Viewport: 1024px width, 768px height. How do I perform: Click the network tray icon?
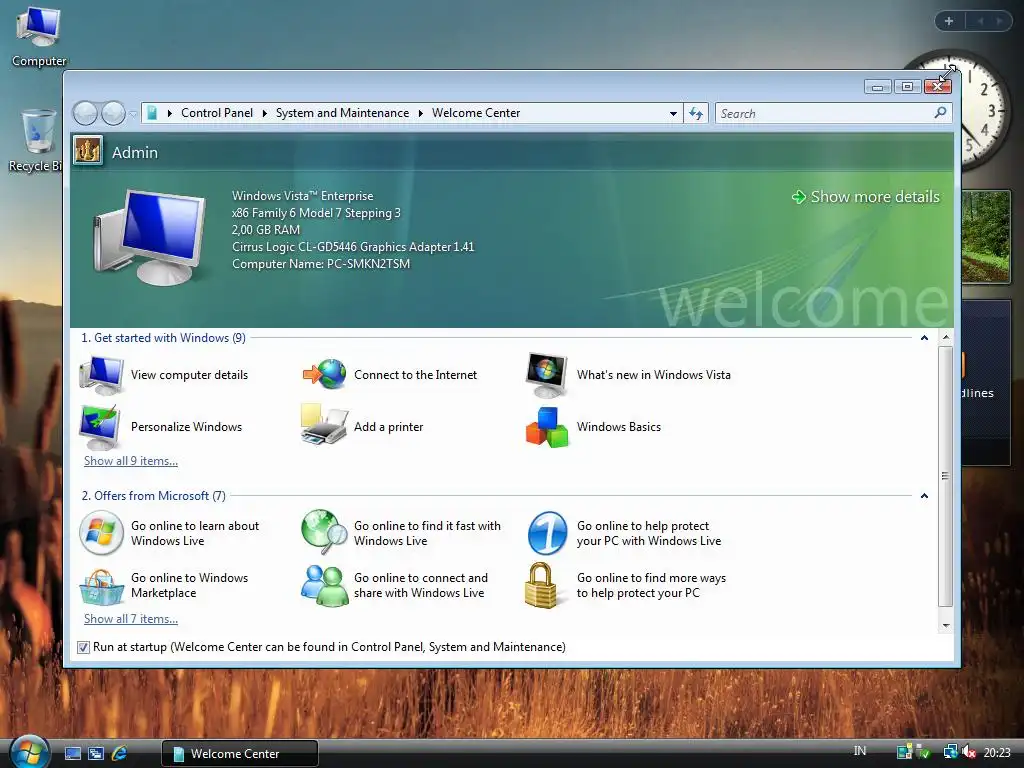[x=951, y=752]
